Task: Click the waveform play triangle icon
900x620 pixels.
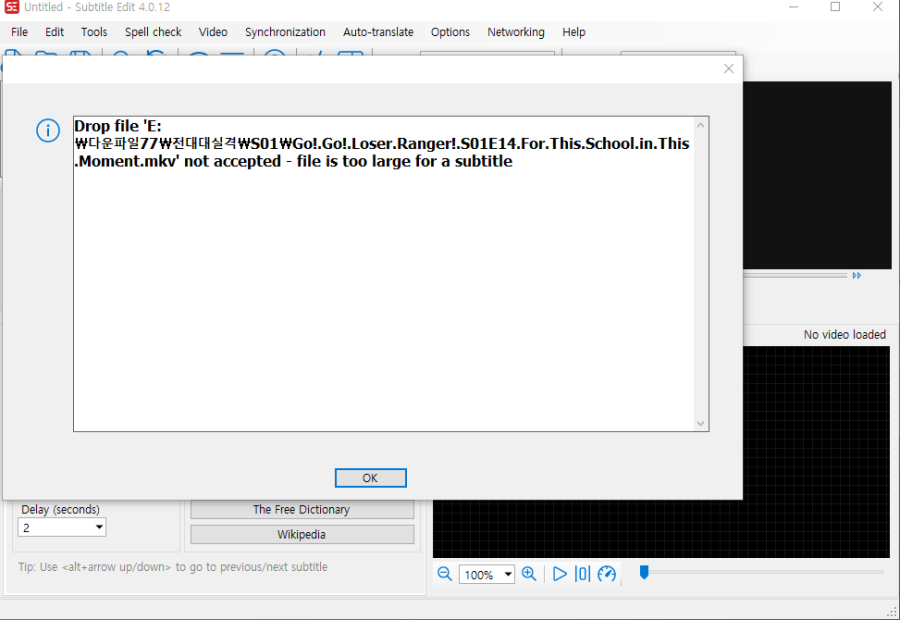Action: point(560,574)
